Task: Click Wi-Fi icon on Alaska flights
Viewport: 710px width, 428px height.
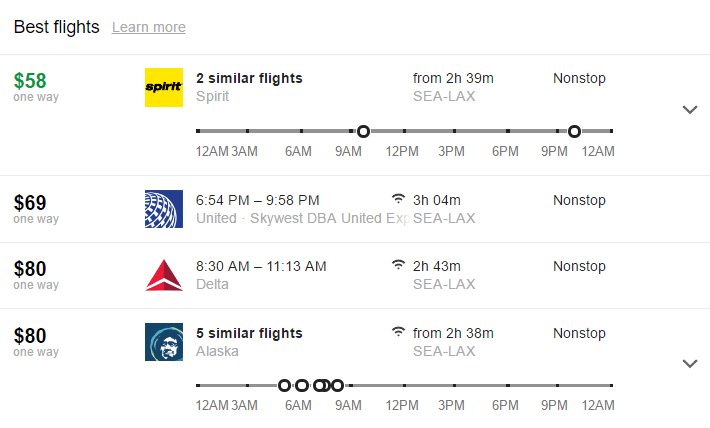Action: point(399,333)
